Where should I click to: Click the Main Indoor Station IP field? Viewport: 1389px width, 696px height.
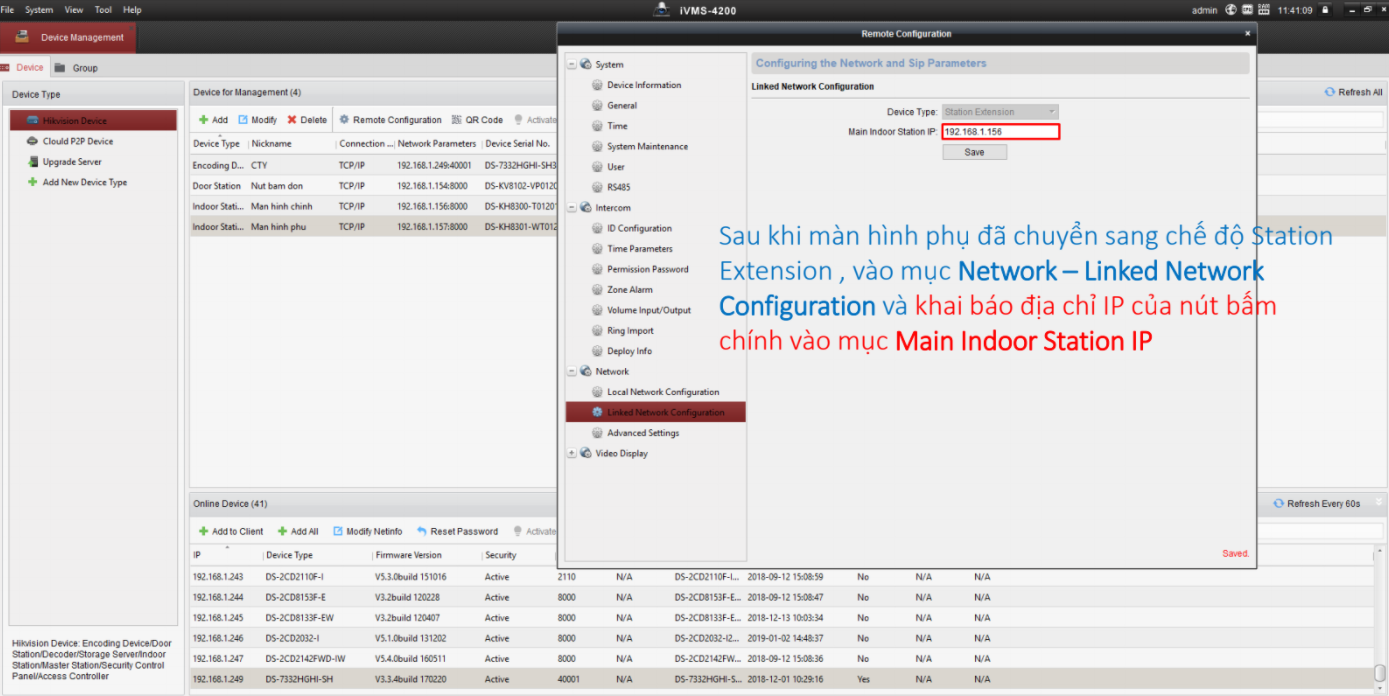pos(1000,131)
